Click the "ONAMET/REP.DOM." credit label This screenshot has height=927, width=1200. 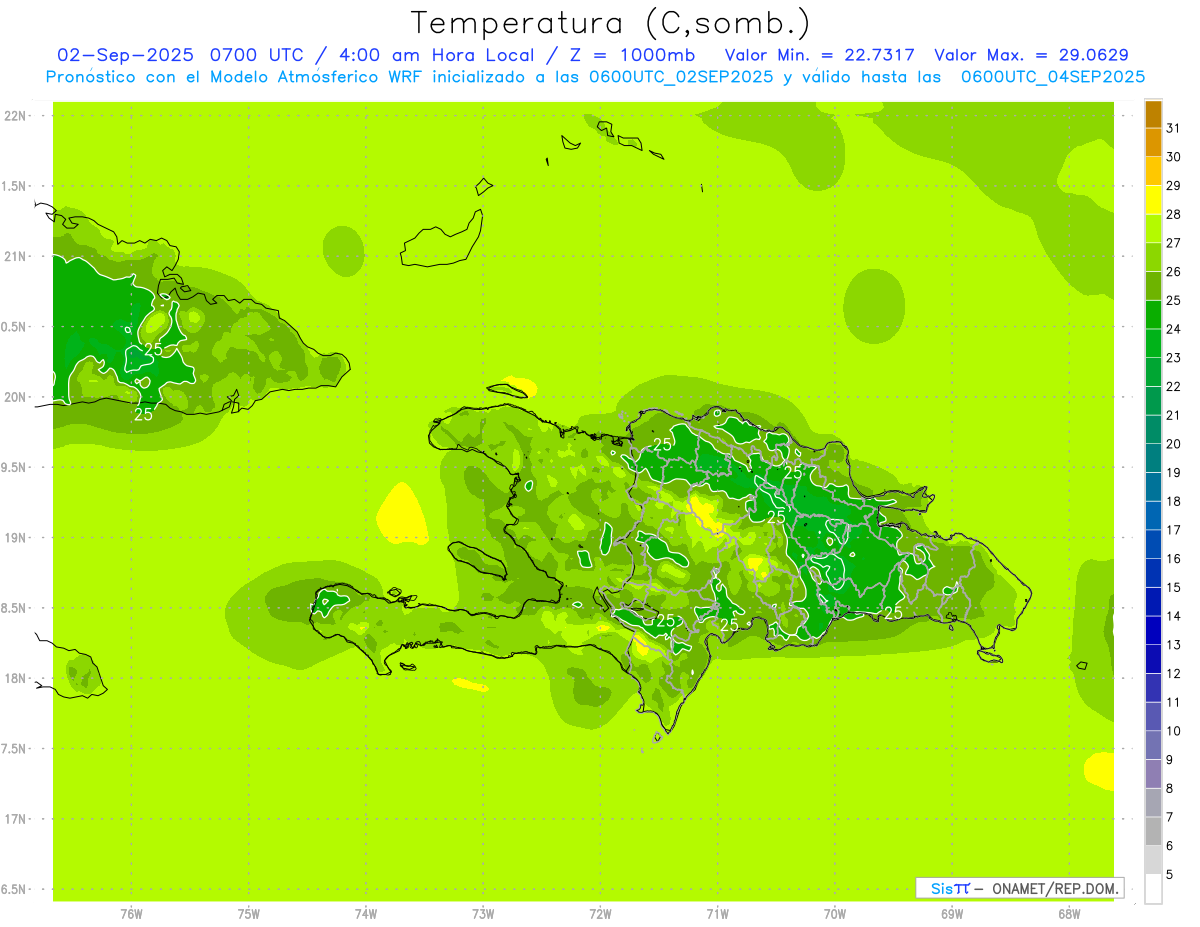1057,888
